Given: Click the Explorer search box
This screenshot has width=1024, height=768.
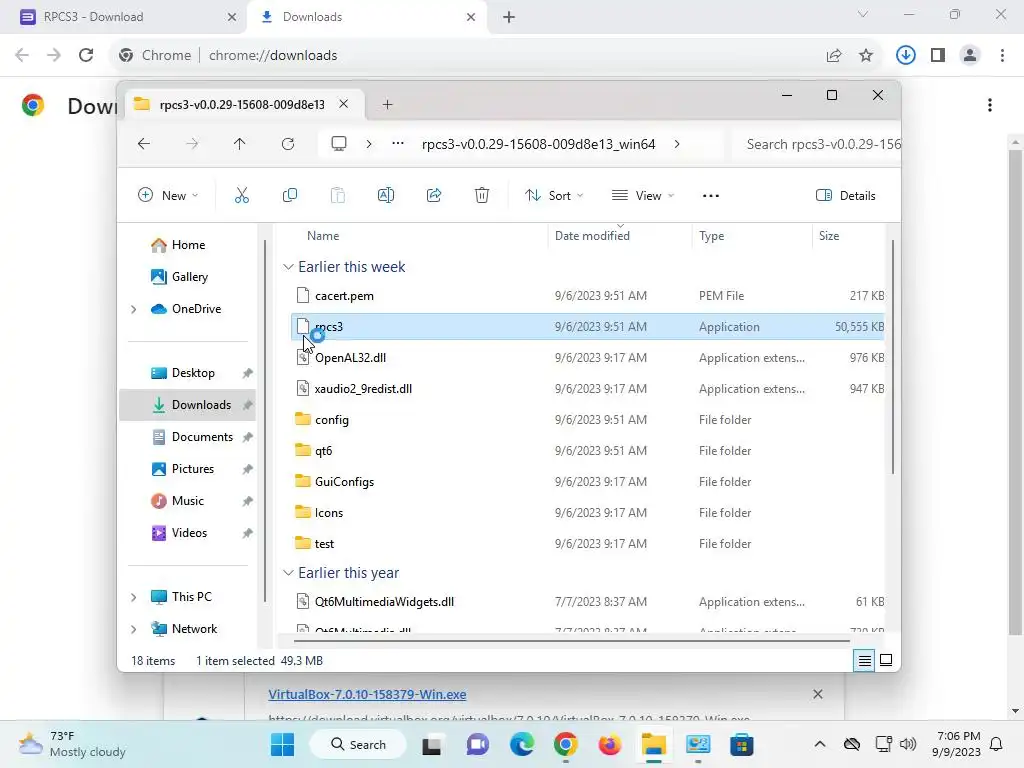Looking at the screenshot, I should (818, 144).
